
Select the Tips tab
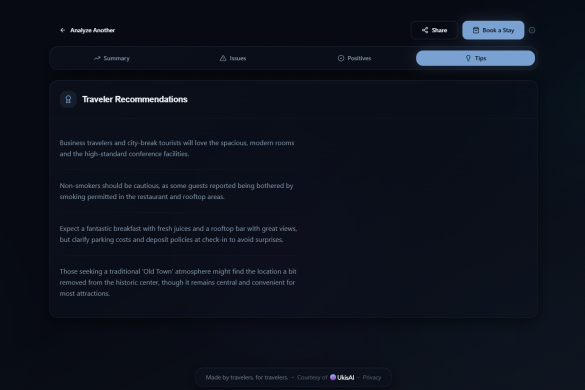[x=475, y=58]
